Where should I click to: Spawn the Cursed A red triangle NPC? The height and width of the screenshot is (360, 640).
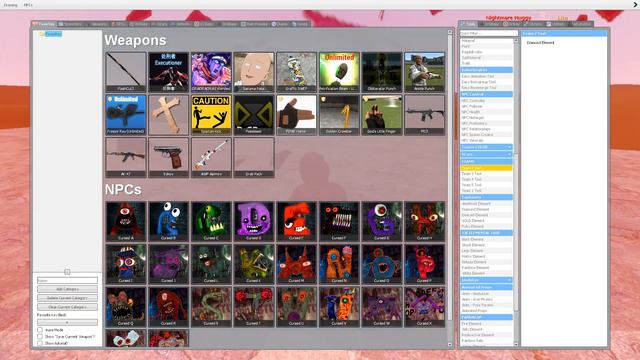[126, 221]
